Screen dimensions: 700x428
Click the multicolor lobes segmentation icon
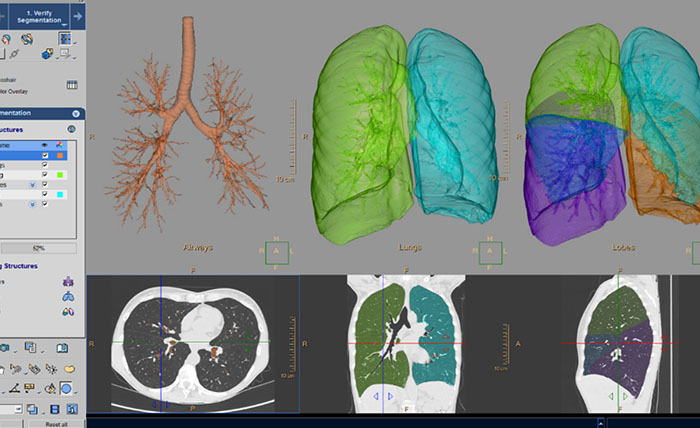point(68,312)
